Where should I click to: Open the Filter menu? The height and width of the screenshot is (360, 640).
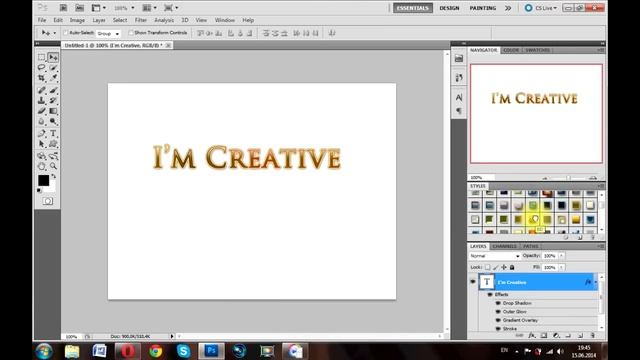tap(141, 20)
